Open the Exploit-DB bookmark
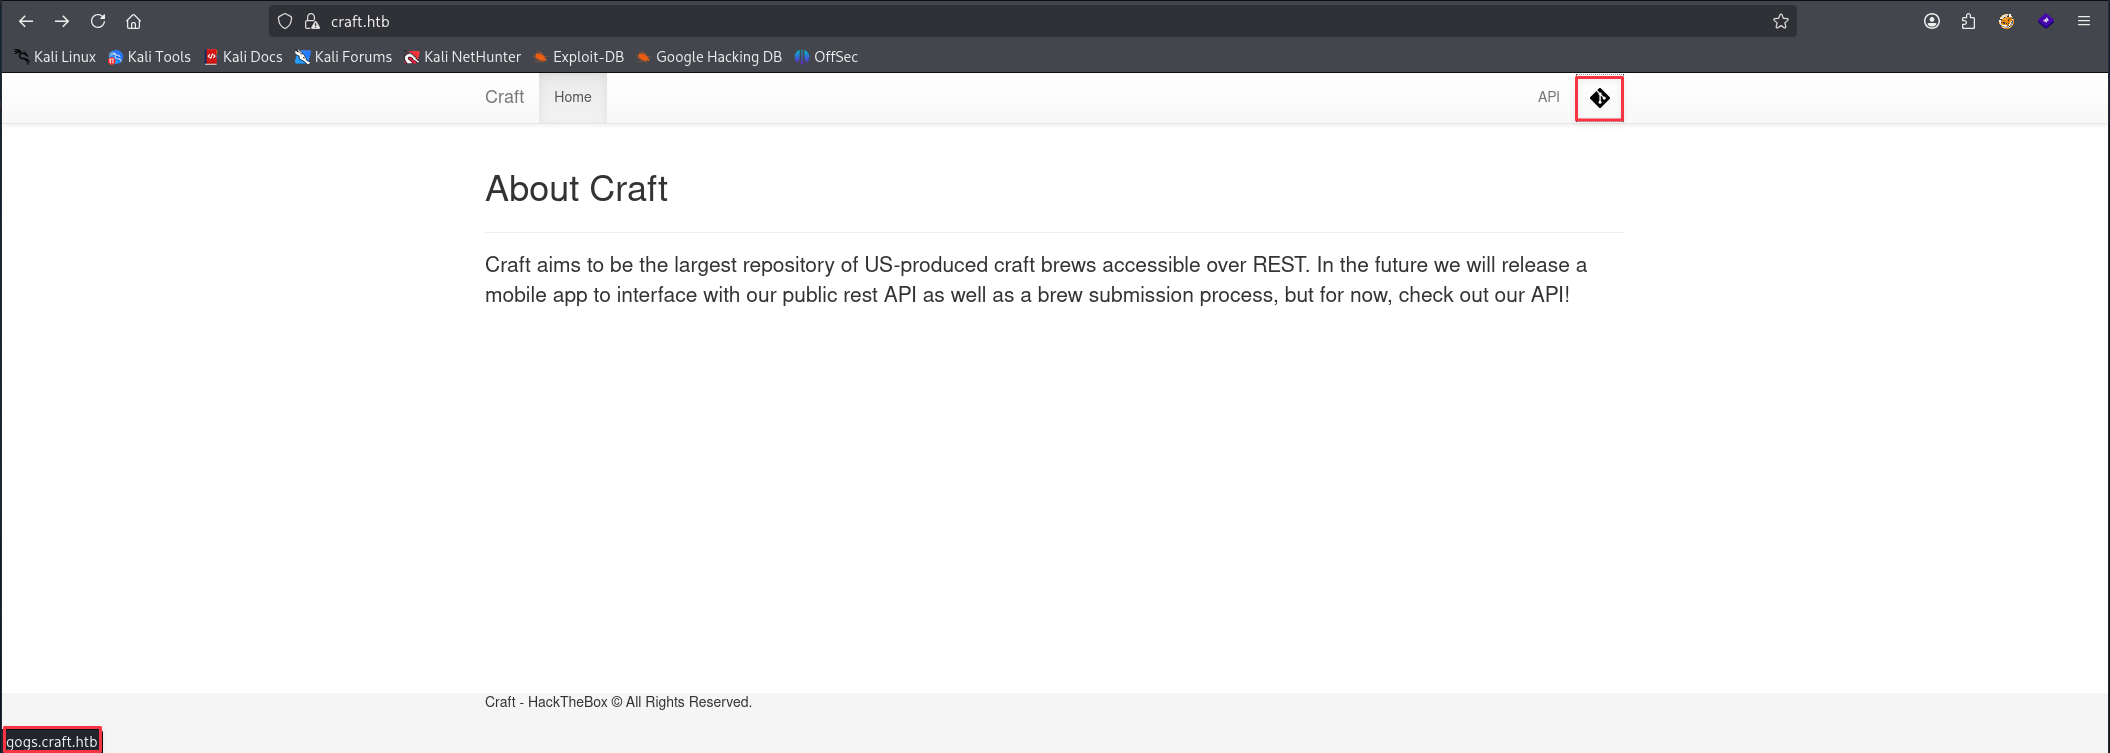 [x=579, y=57]
